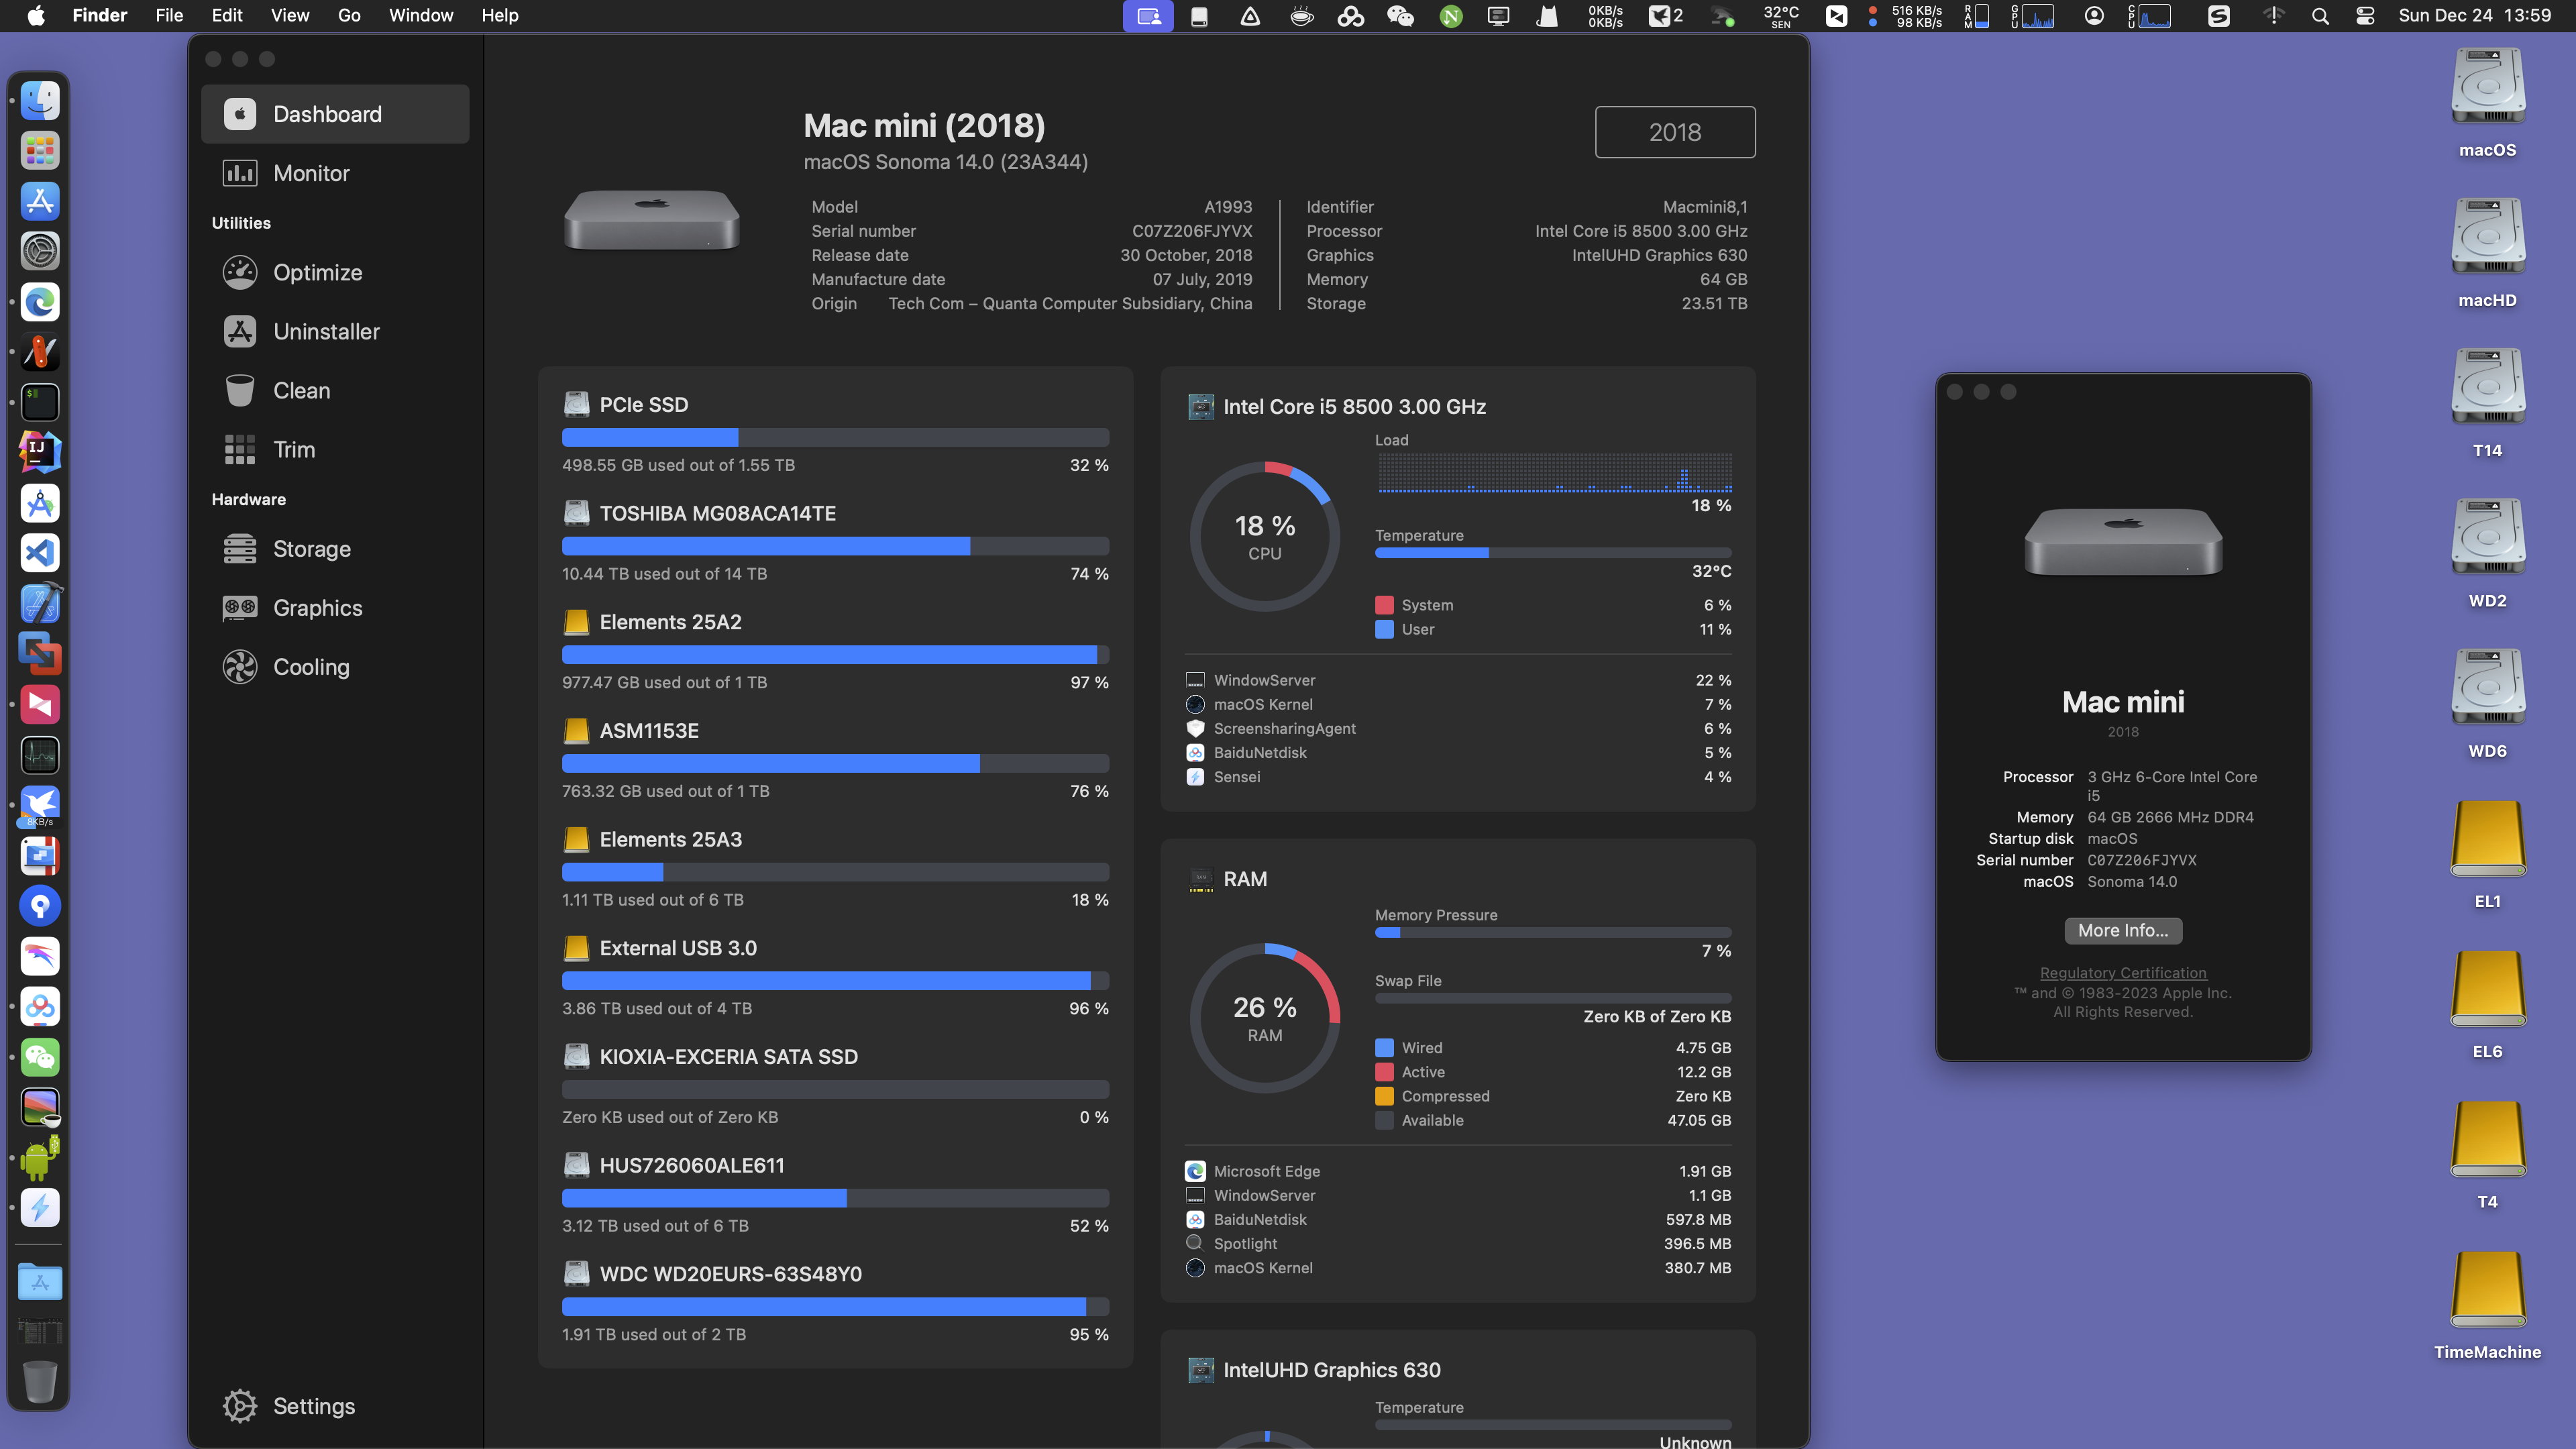Select WindowServer in CPU process list
The image size is (2576, 1449).
[x=1458, y=680]
